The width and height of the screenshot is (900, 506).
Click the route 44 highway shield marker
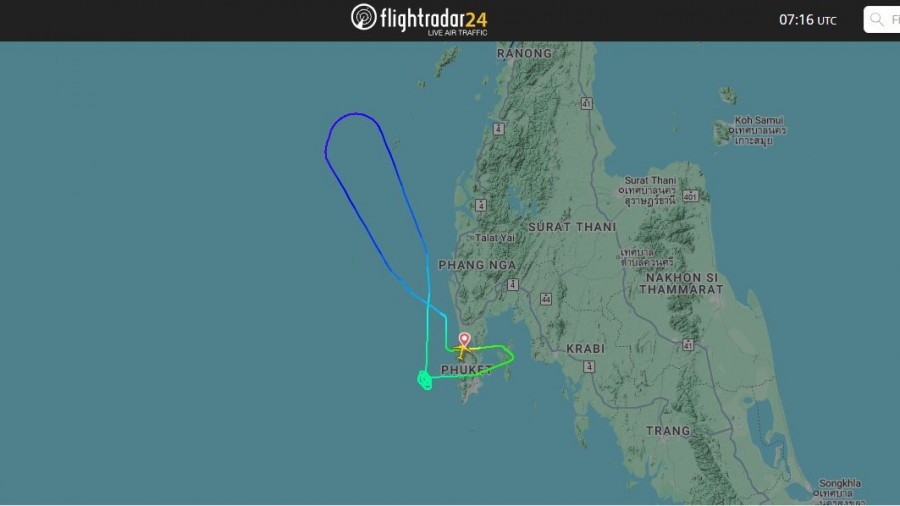pos(546,299)
